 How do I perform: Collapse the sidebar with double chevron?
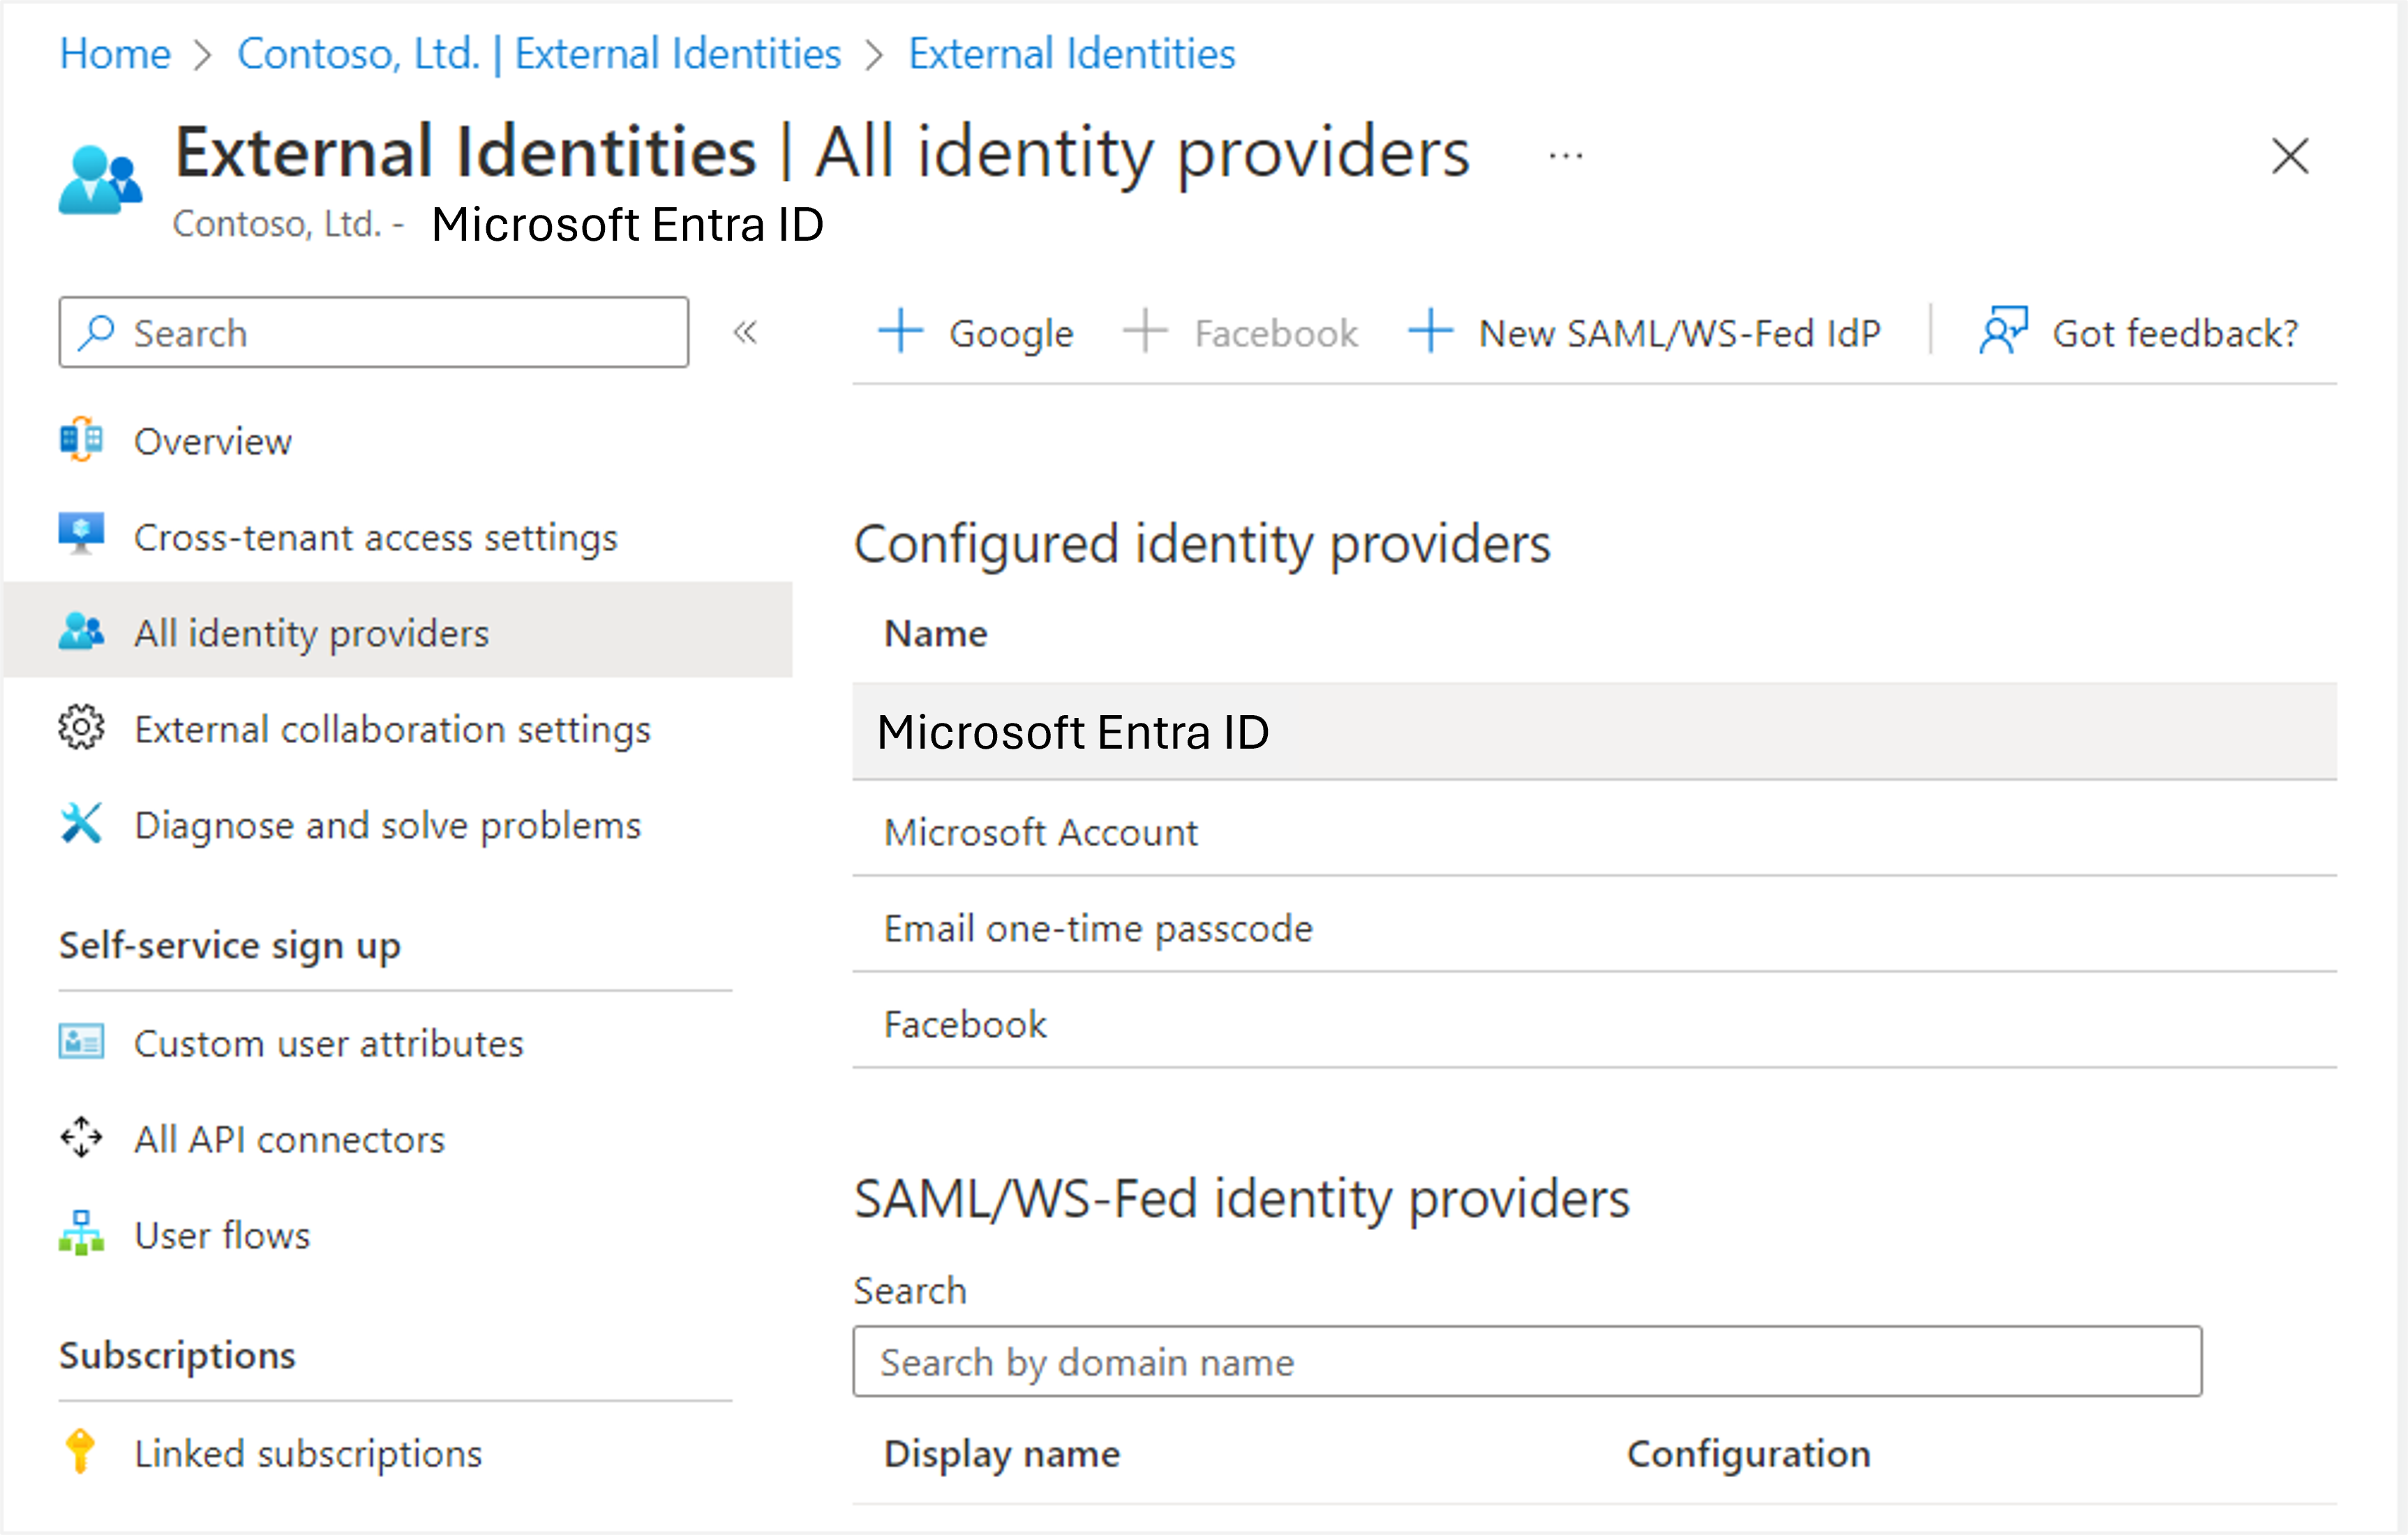(x=745, y=332)
